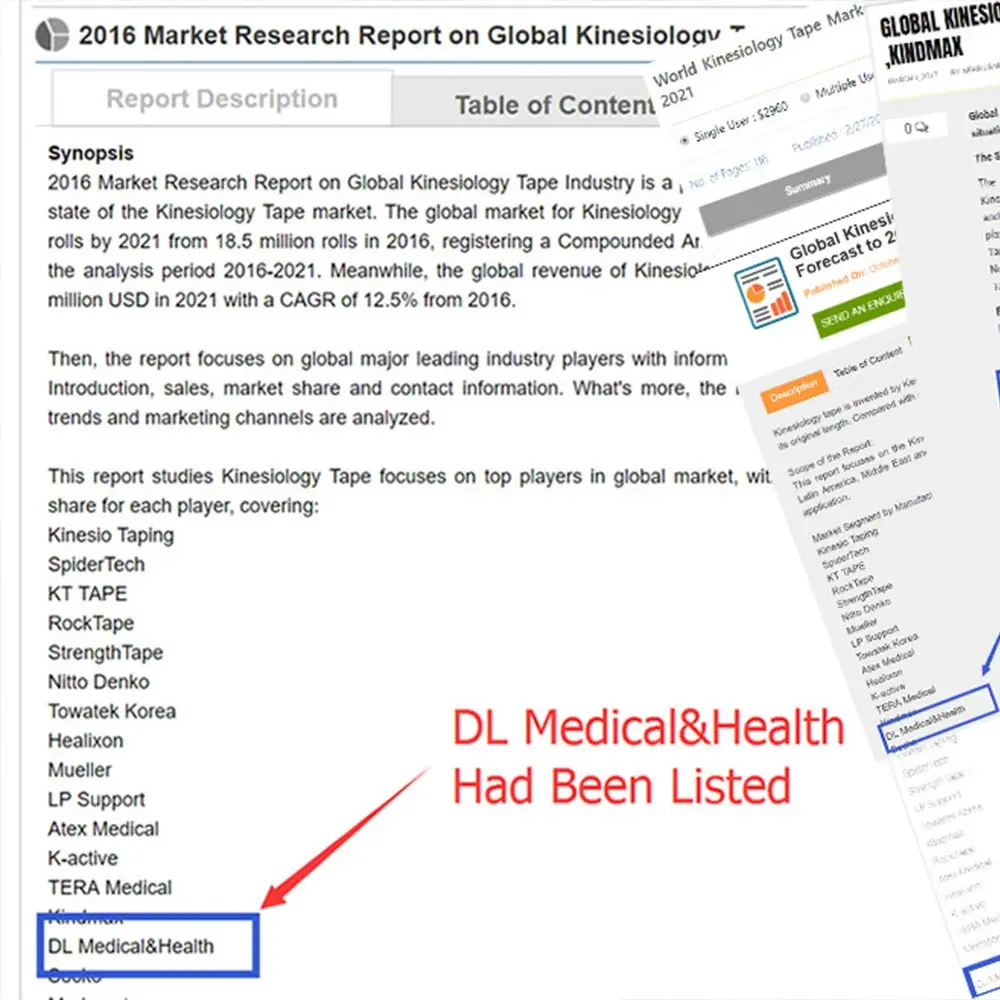This screenshot has width=1000, height=1000.
Task: Open the orange Description tab
Action: (x=794, y=391)
